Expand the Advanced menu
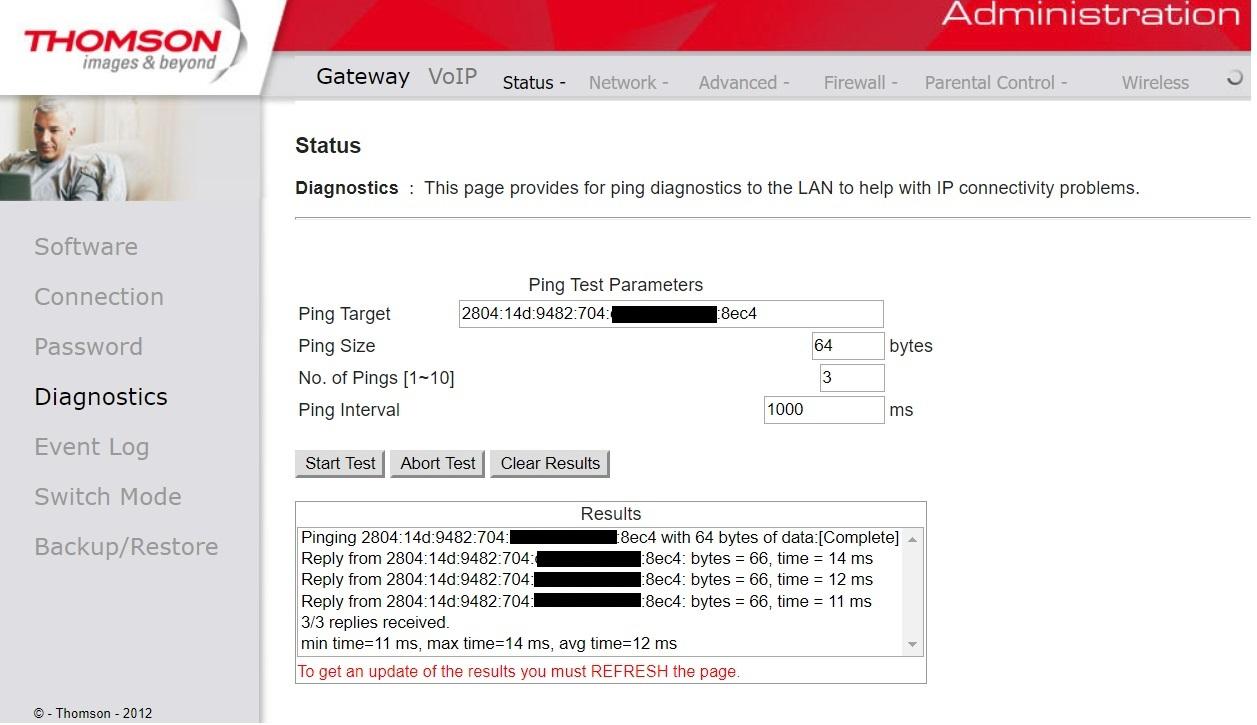 (744, 83)
